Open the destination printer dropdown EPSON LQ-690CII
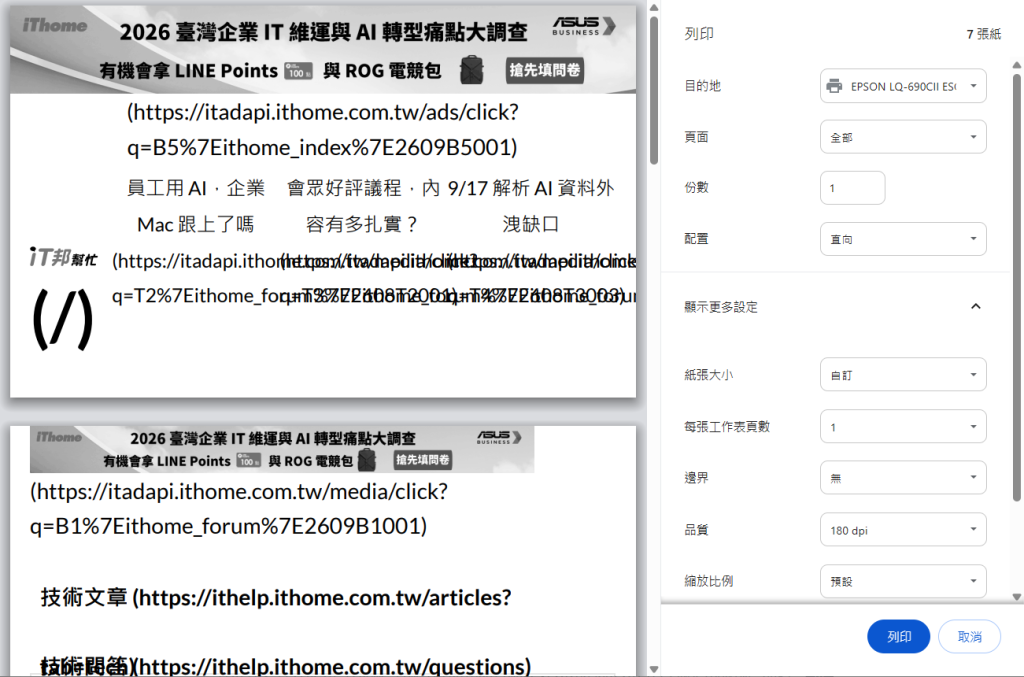1024x677 pixels. click(x=903, y=86)
